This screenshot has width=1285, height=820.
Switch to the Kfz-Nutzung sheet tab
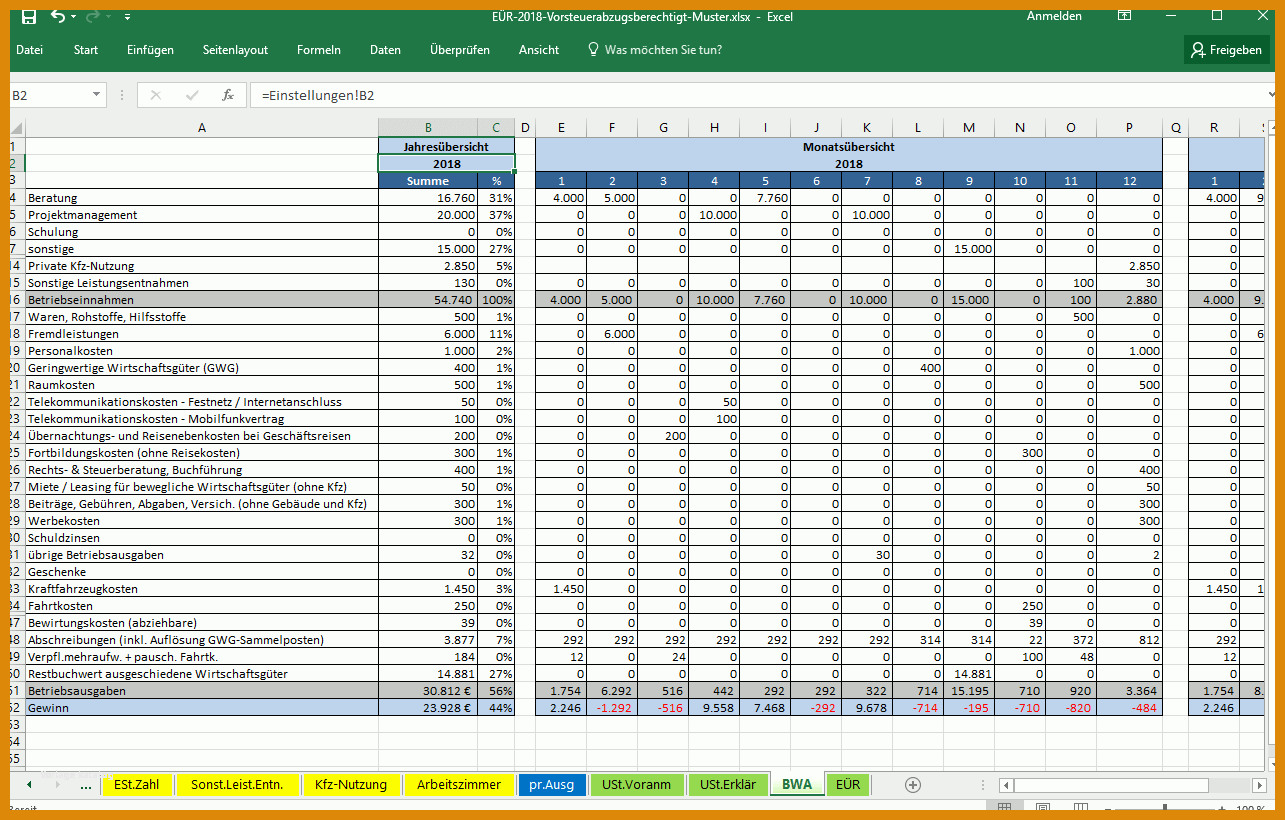(351, 785)
